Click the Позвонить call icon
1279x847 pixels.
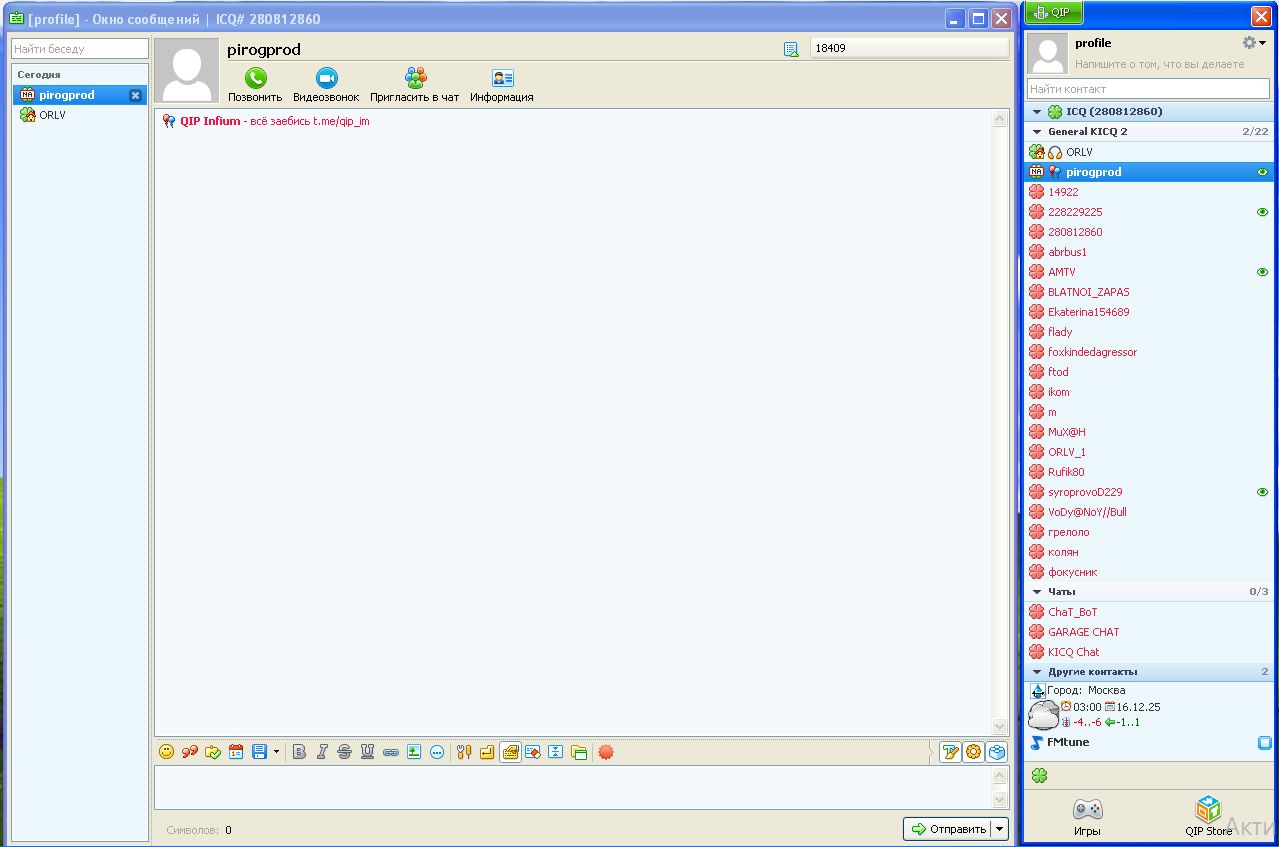point(256,79)
